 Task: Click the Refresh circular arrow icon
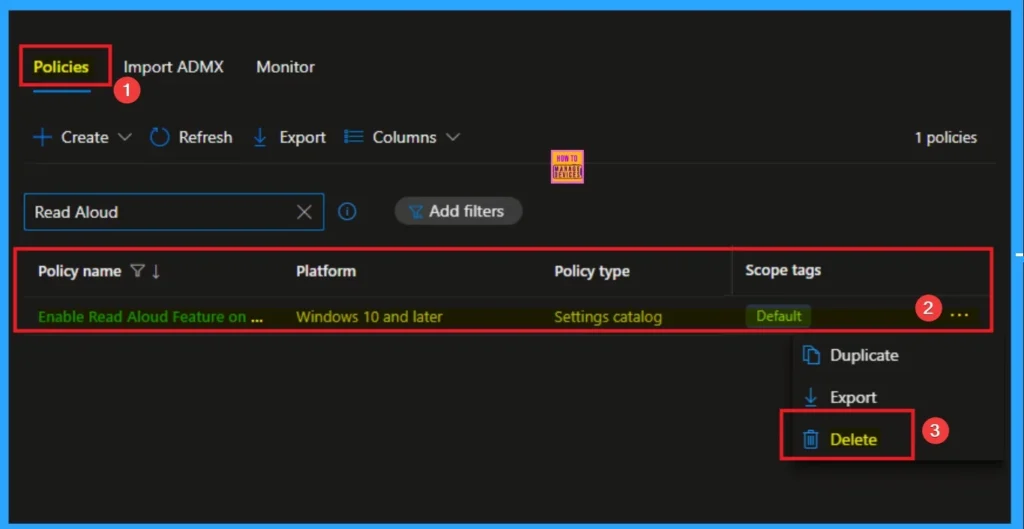coord(159,137)
